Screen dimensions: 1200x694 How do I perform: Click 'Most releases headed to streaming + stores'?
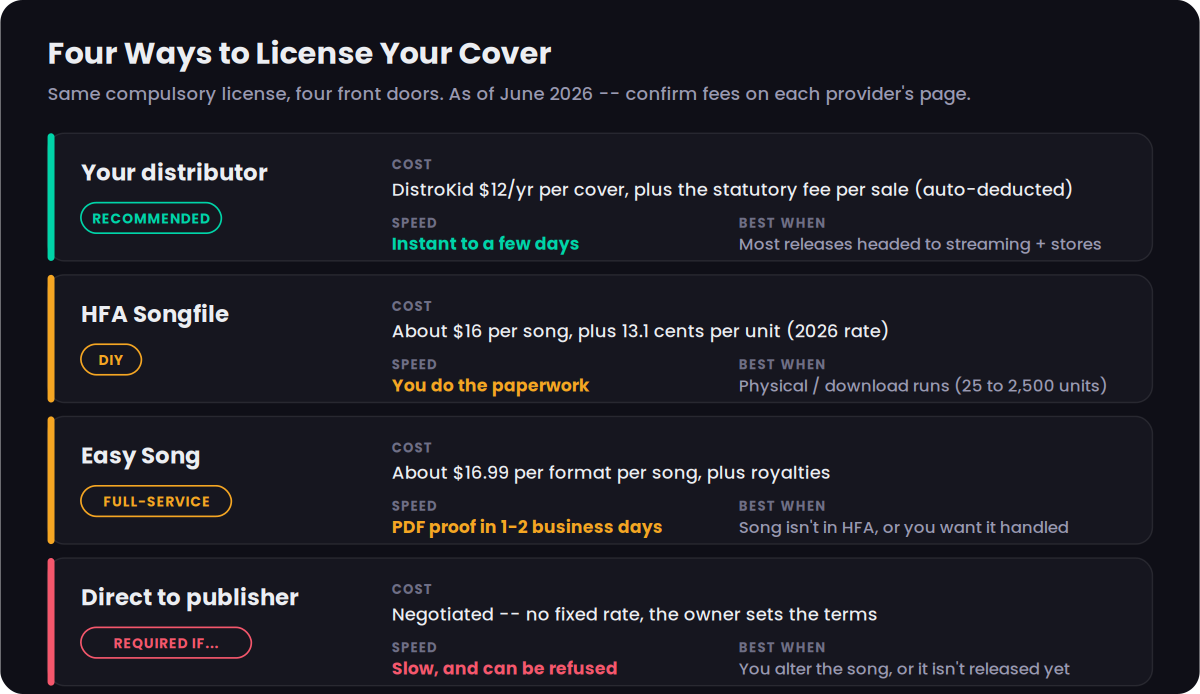click(x=920, y=244)
